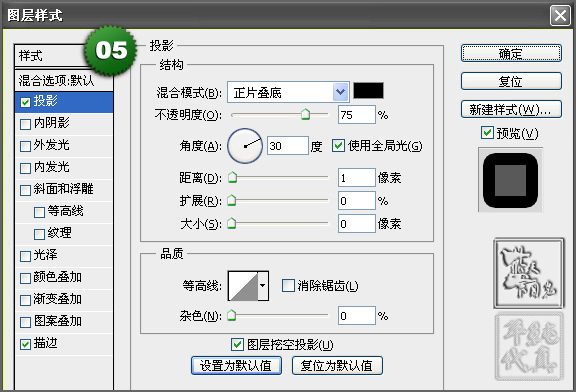This screenshot has width=576, height=392.
Task: Enable the 颜色叠加 checkbox
Action: 25,278
